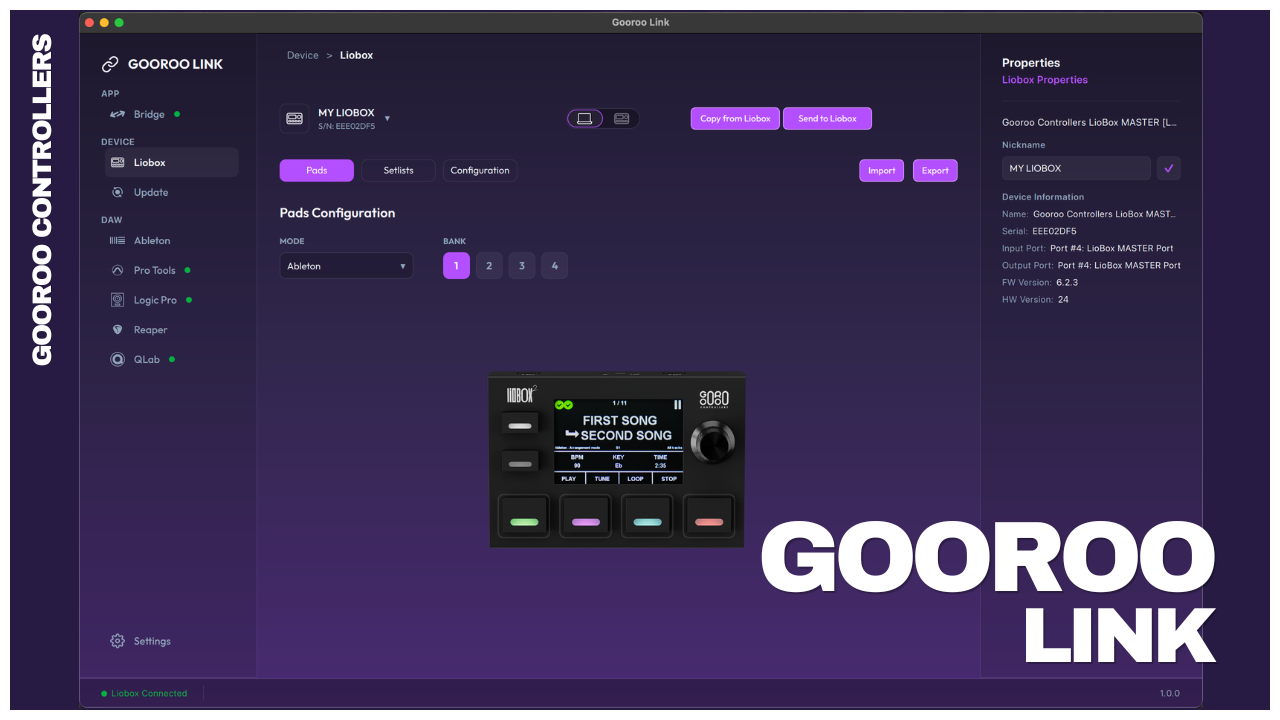Image resolution: width=1280 pixels, height=720 pixels.
Task: Switch to device view toggle
Action: [621, 119]
